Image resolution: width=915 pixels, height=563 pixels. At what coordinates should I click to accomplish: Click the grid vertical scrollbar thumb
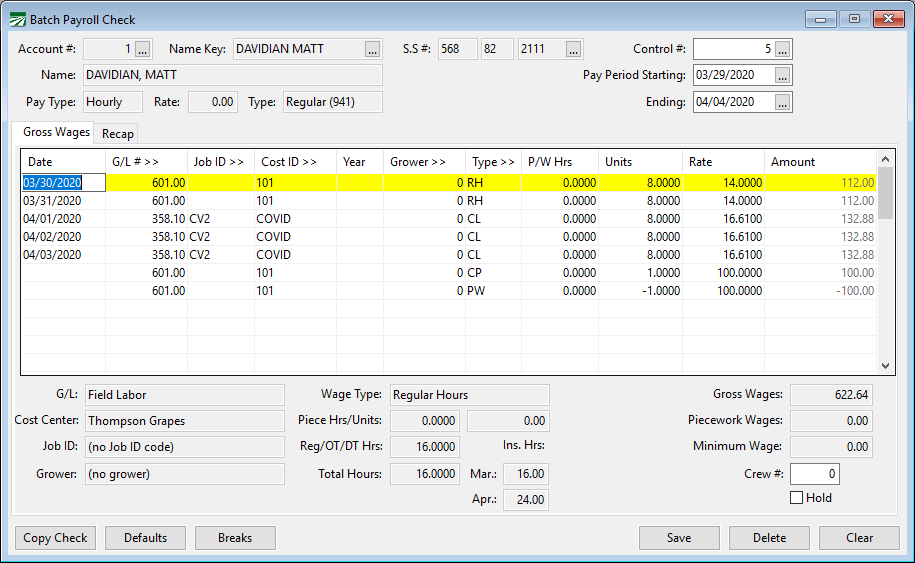(885, 193)
